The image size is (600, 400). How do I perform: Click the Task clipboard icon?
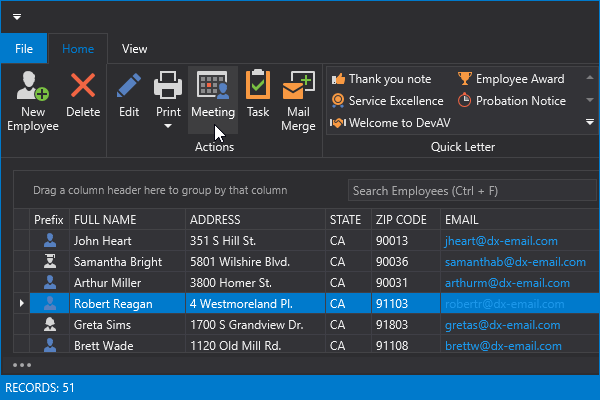coord(258,87)
